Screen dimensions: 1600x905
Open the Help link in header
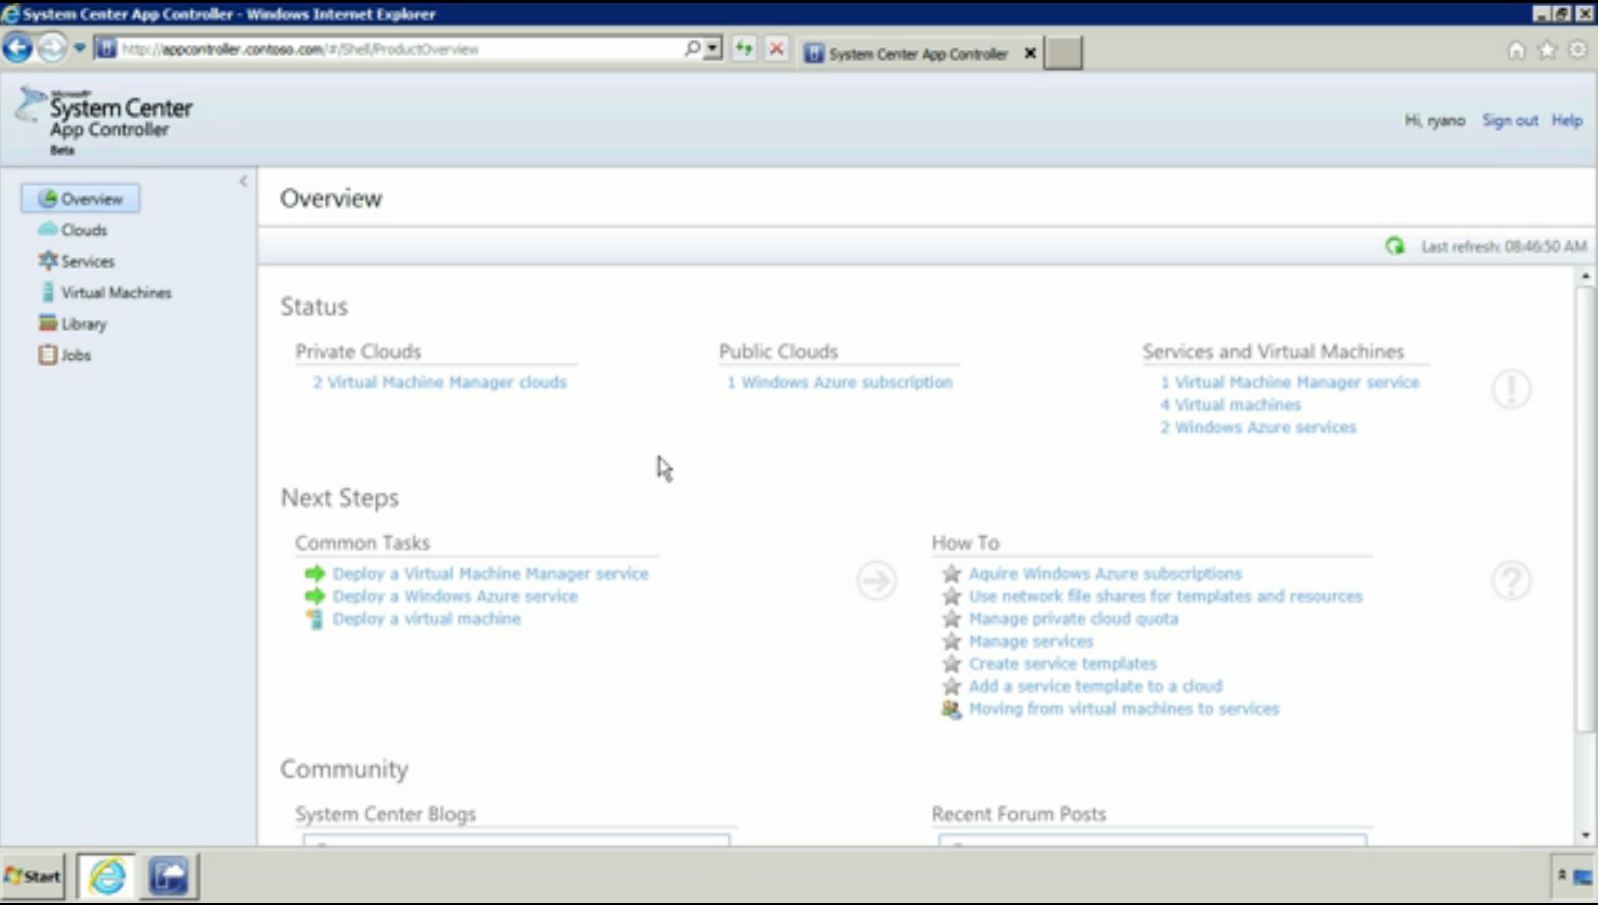pos(1566,120)
